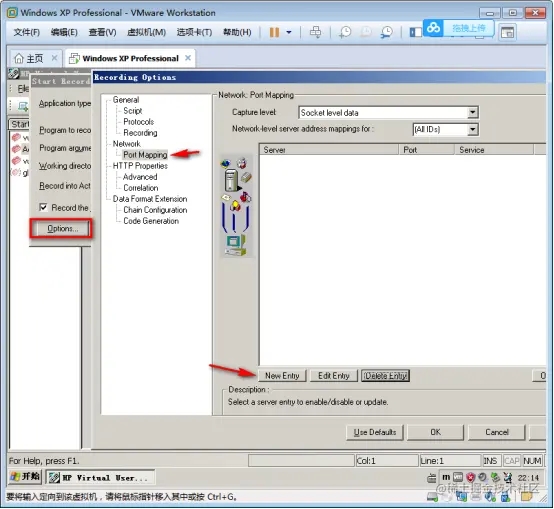Pause the virtual machine
The width and height of the screenshot is (554, 509).
tap(274, 32)
